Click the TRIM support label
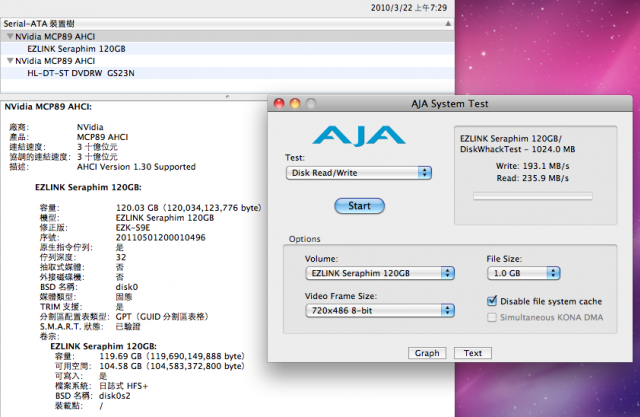 61,307
